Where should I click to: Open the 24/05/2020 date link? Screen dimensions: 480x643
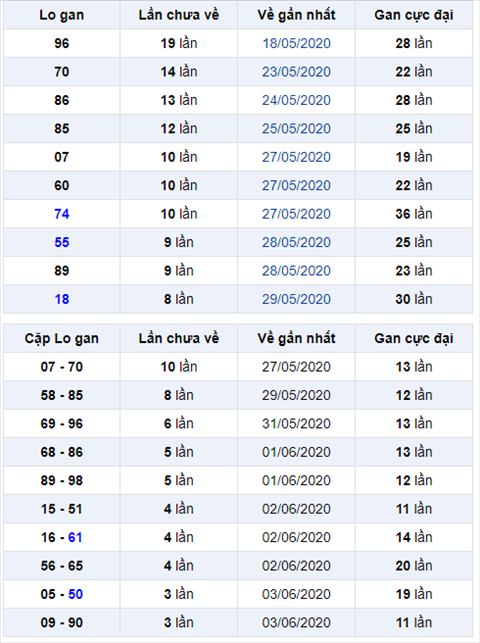(x=296, y=100)
